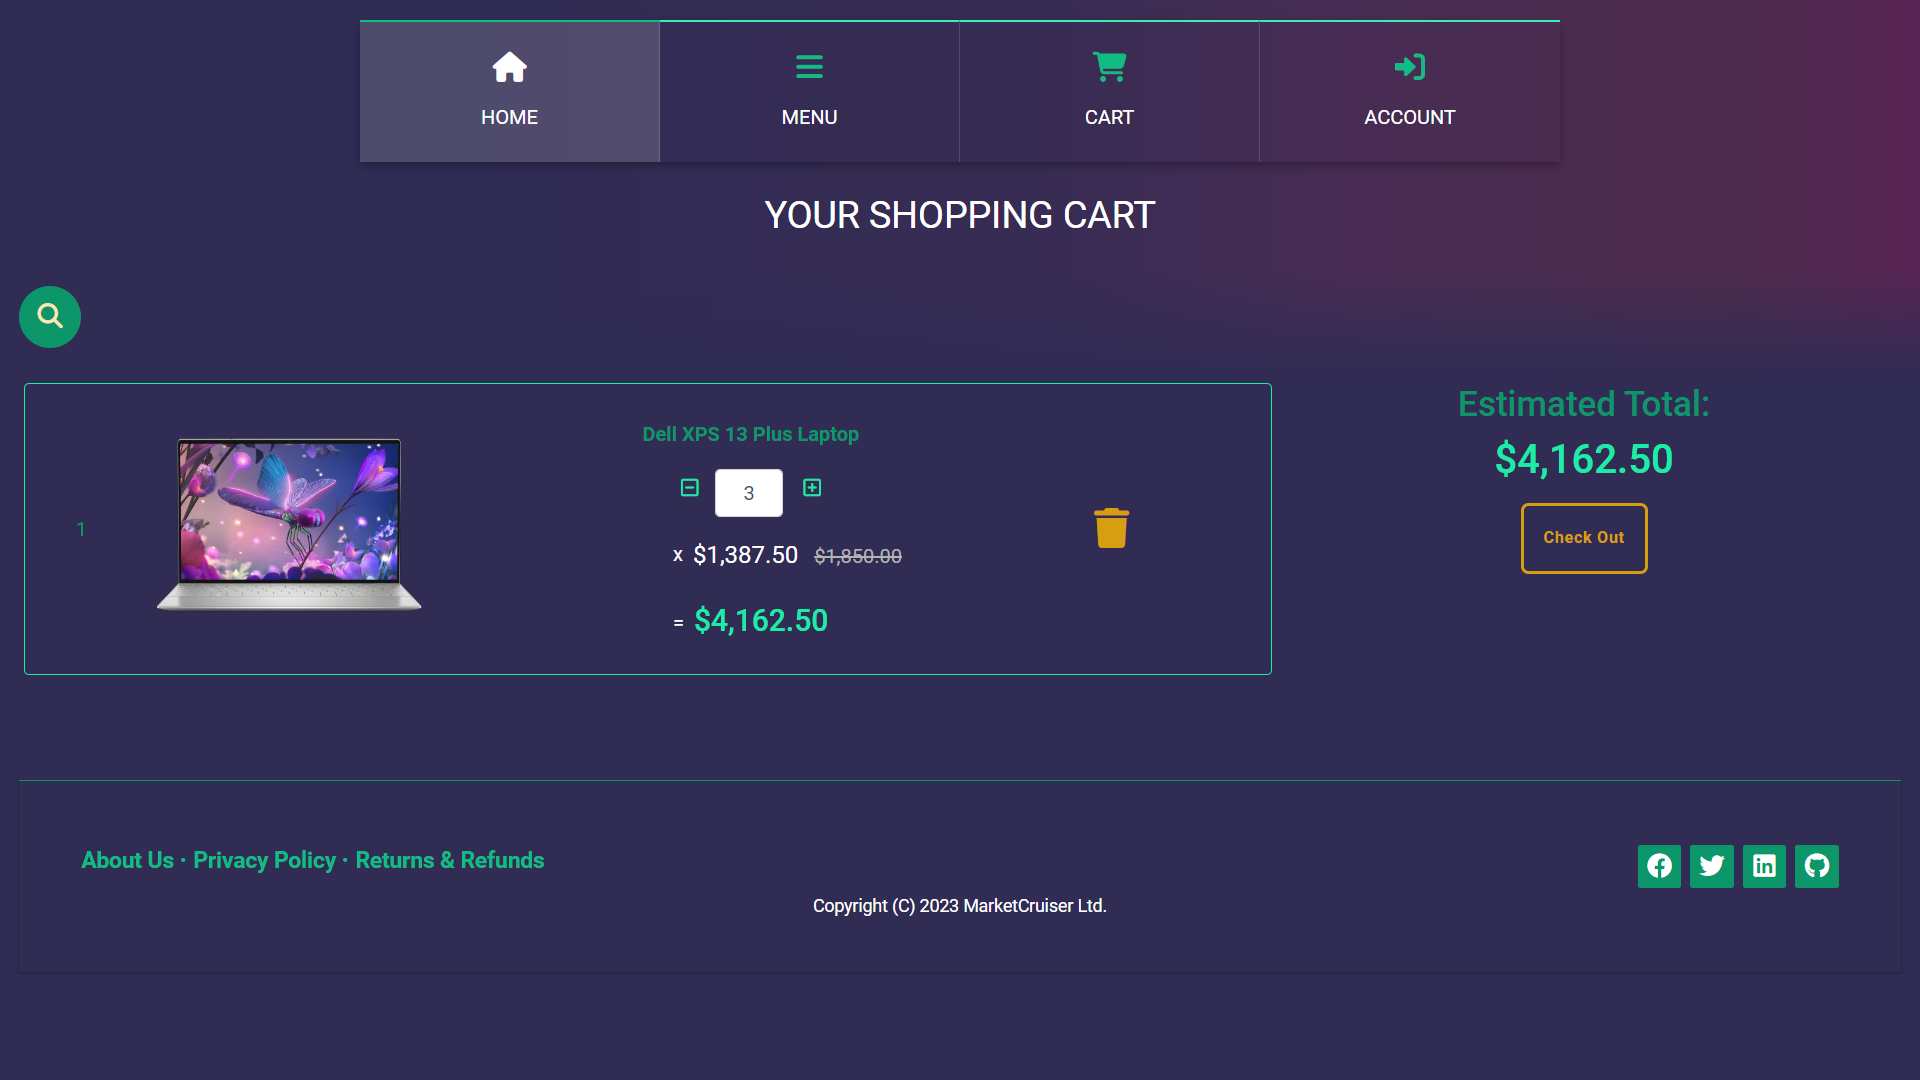Open the About Us page
Image resolution: width=1920 pixels, height=1080 pixels.
click(127, 860)
